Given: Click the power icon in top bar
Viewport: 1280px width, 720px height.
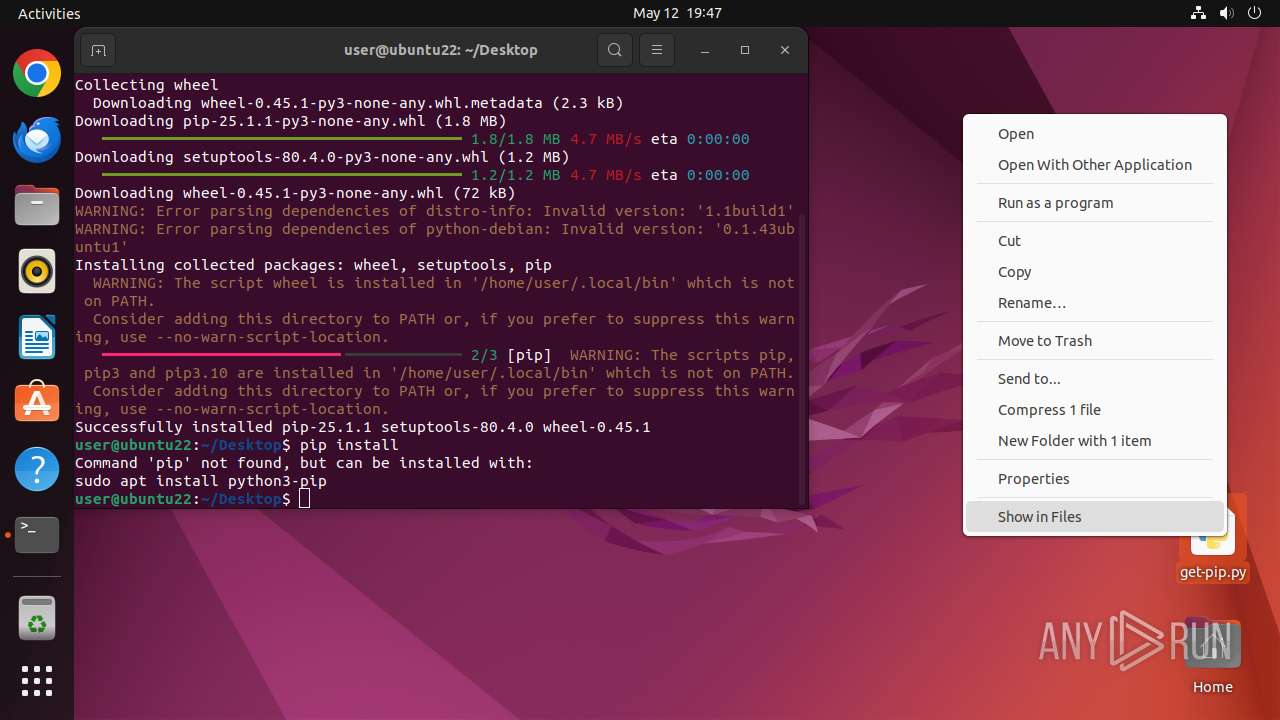Looking at the screenshot, I should pyautogui.click(x=1254, y=13).
